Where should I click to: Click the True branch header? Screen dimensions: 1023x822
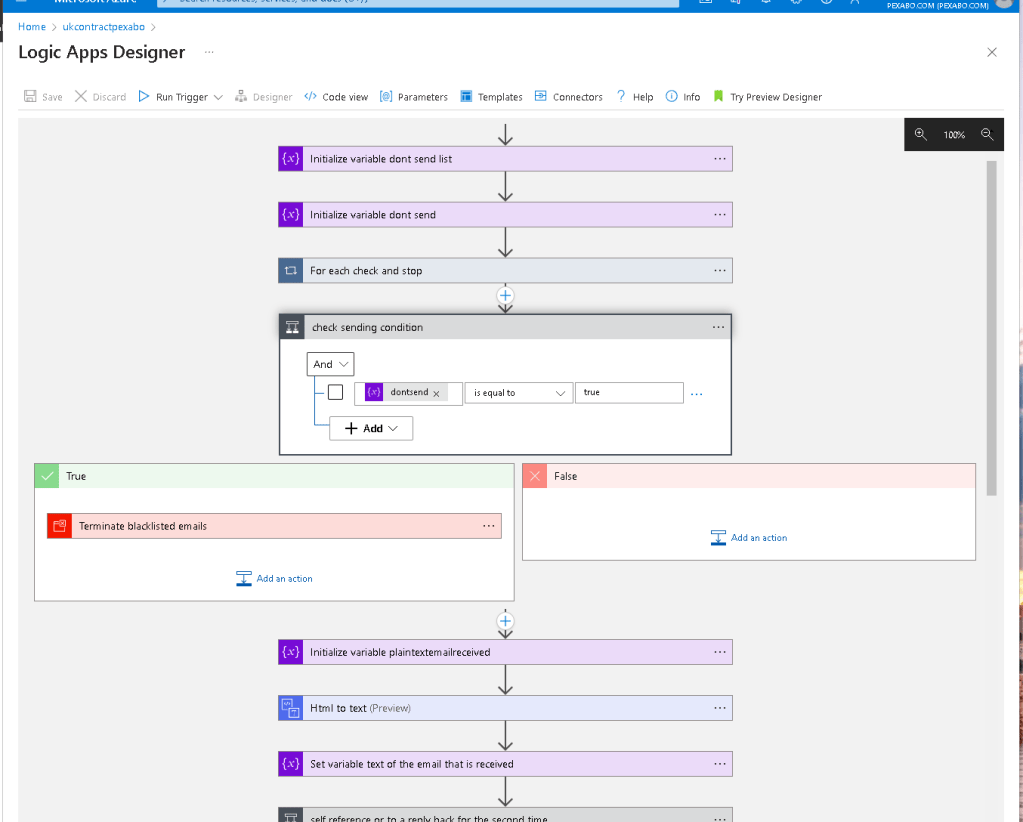274,476
